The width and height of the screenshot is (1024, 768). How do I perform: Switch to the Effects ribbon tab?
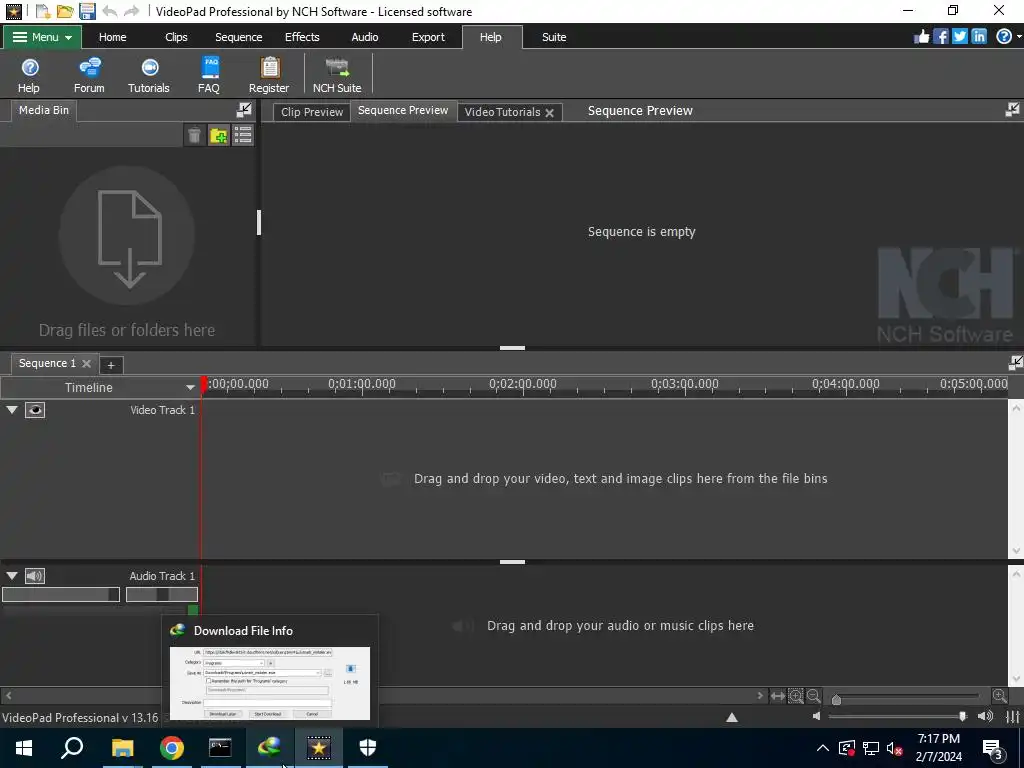(302, 37)
